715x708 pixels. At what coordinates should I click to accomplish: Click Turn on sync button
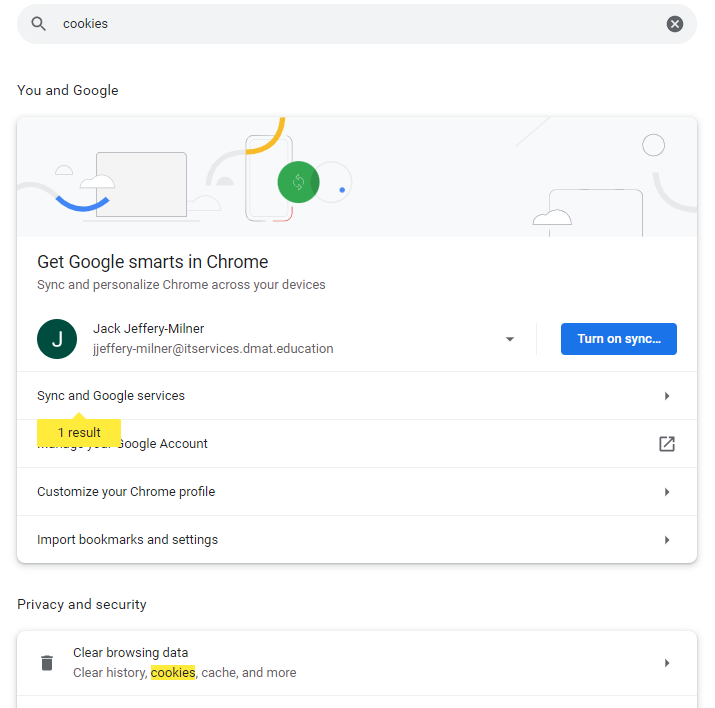pyautogui.click(x=618, y=339)
